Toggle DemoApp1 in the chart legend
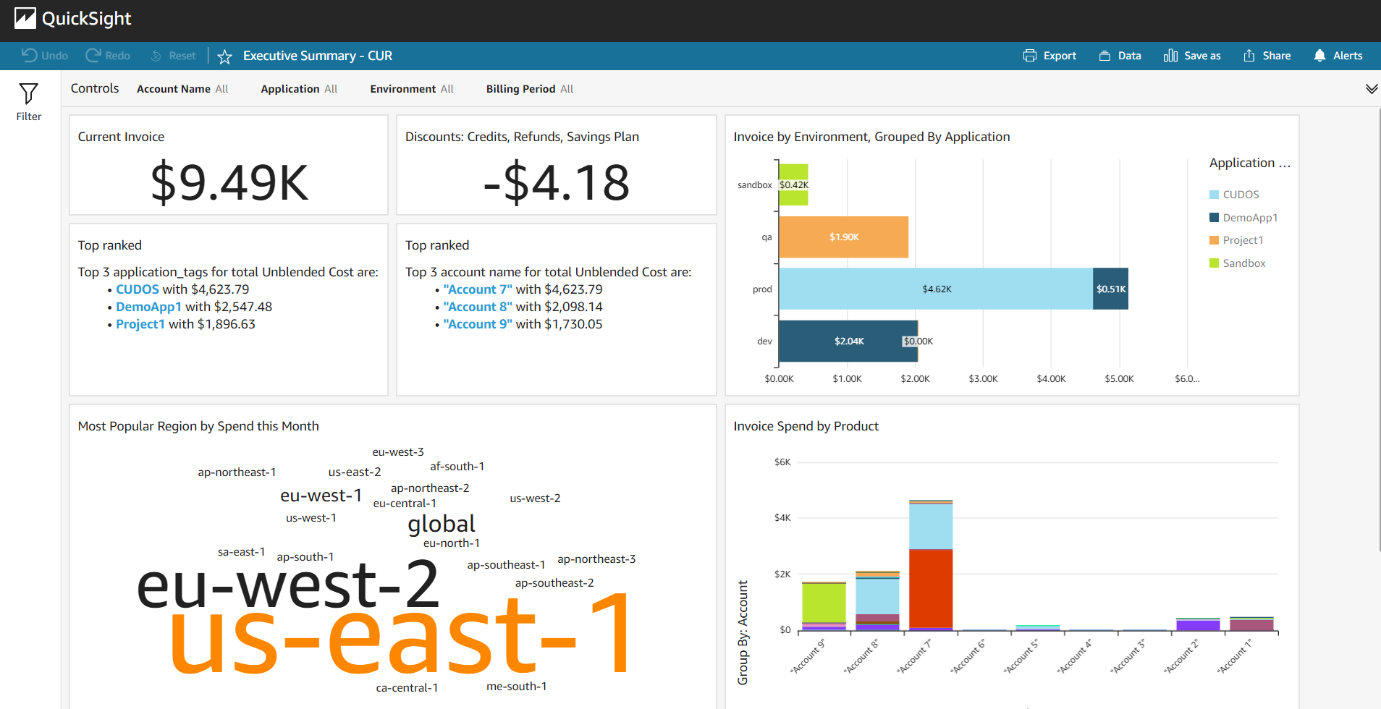Image resolution: width=1381 pixels, height=709 pixels. tap(1250, 217)
